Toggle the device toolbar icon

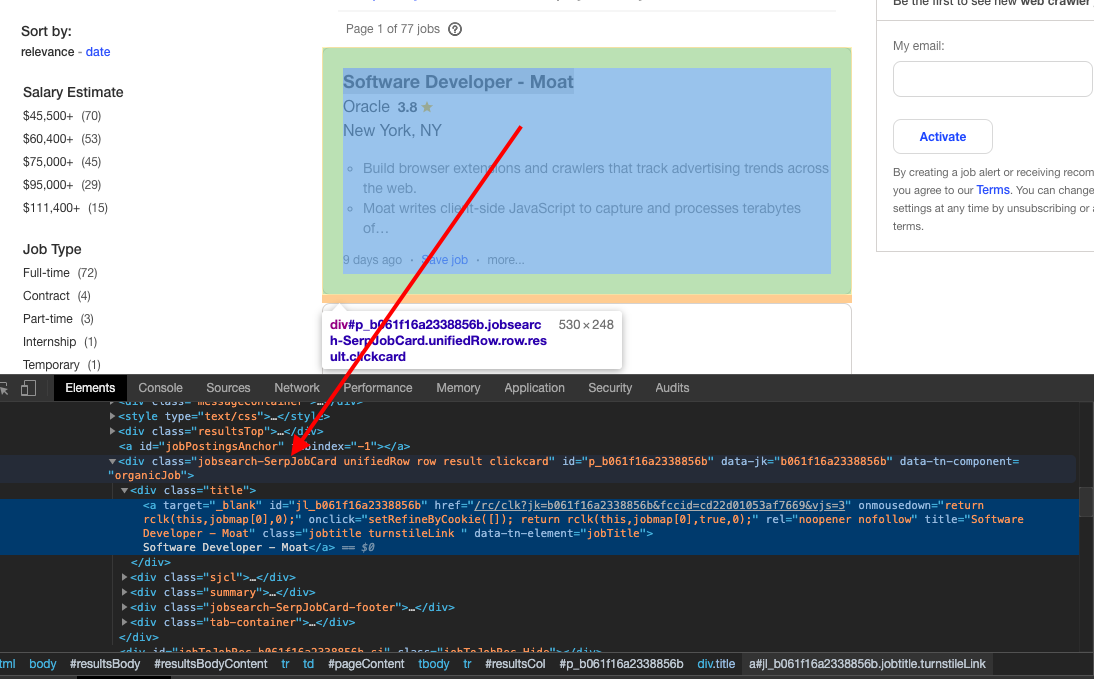[27, 387]
